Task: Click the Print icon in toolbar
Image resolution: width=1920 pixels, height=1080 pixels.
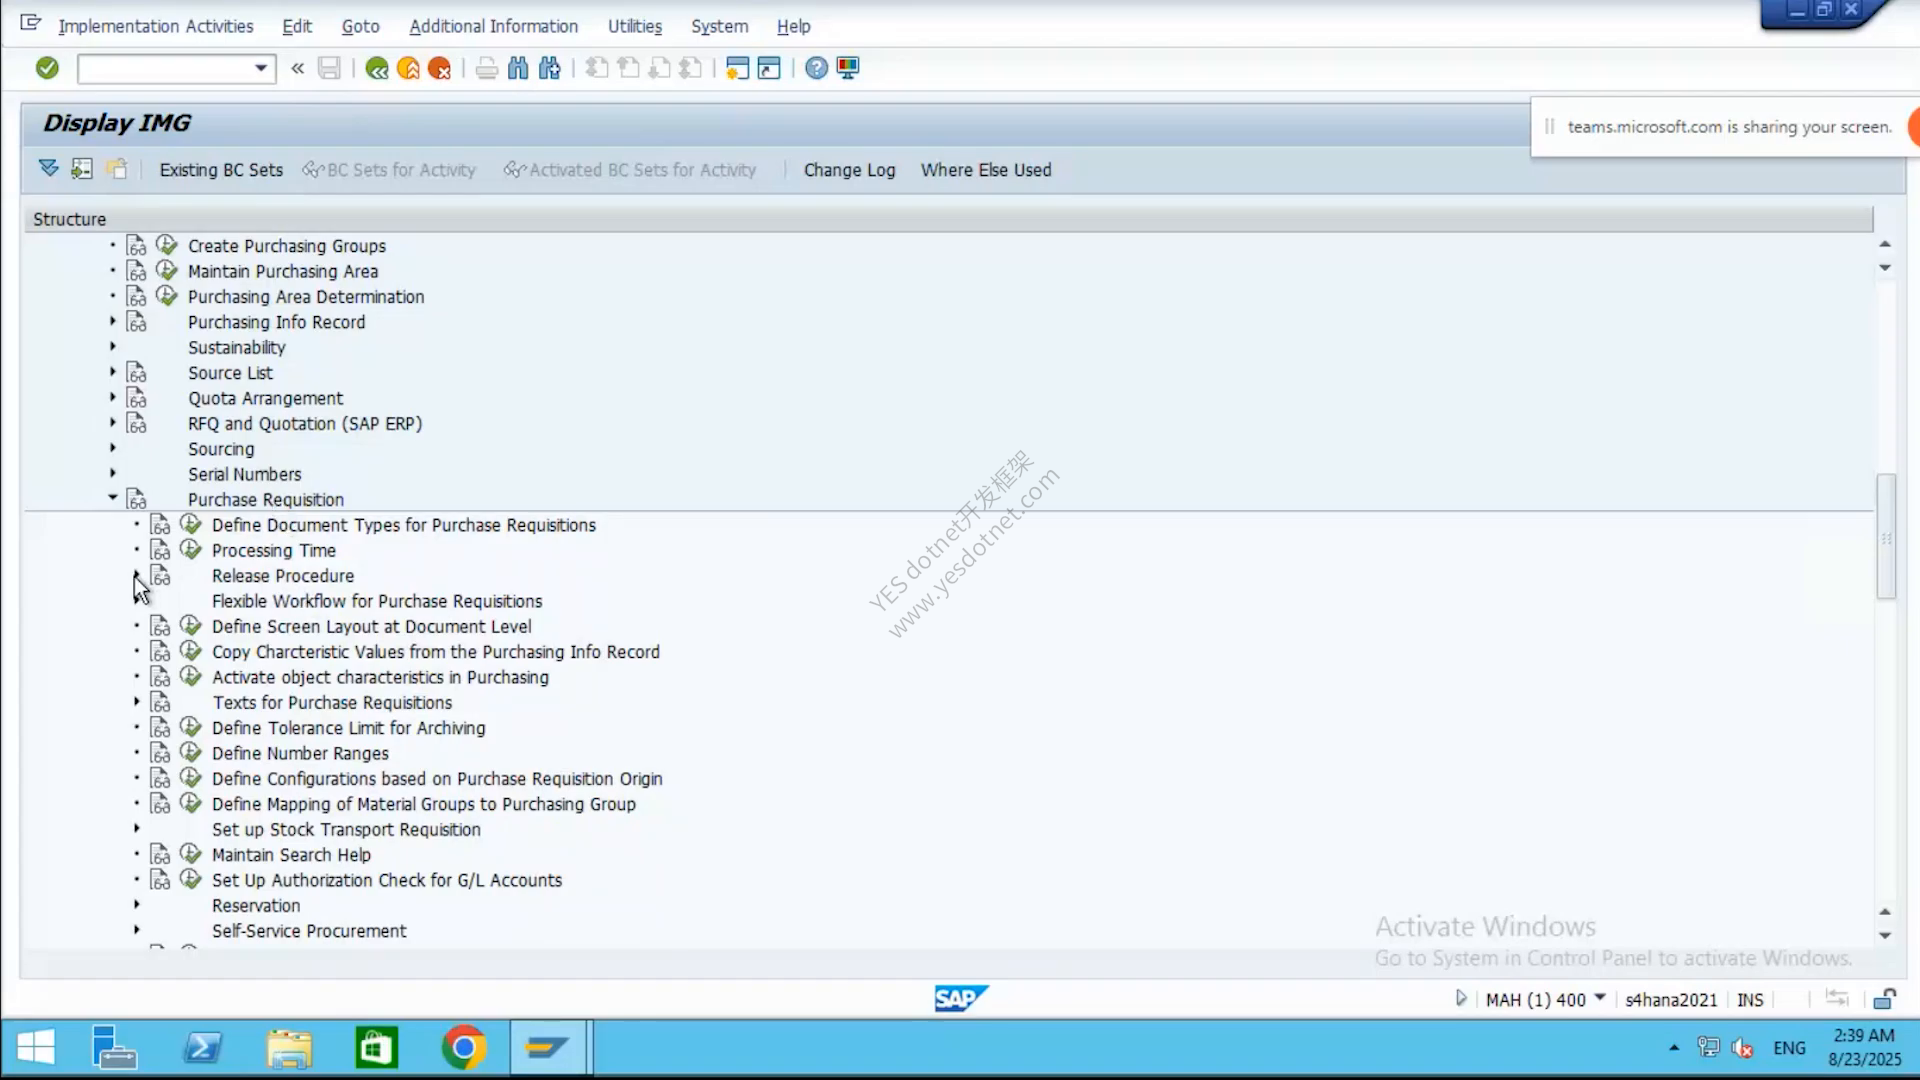Action: coord(487,68)
